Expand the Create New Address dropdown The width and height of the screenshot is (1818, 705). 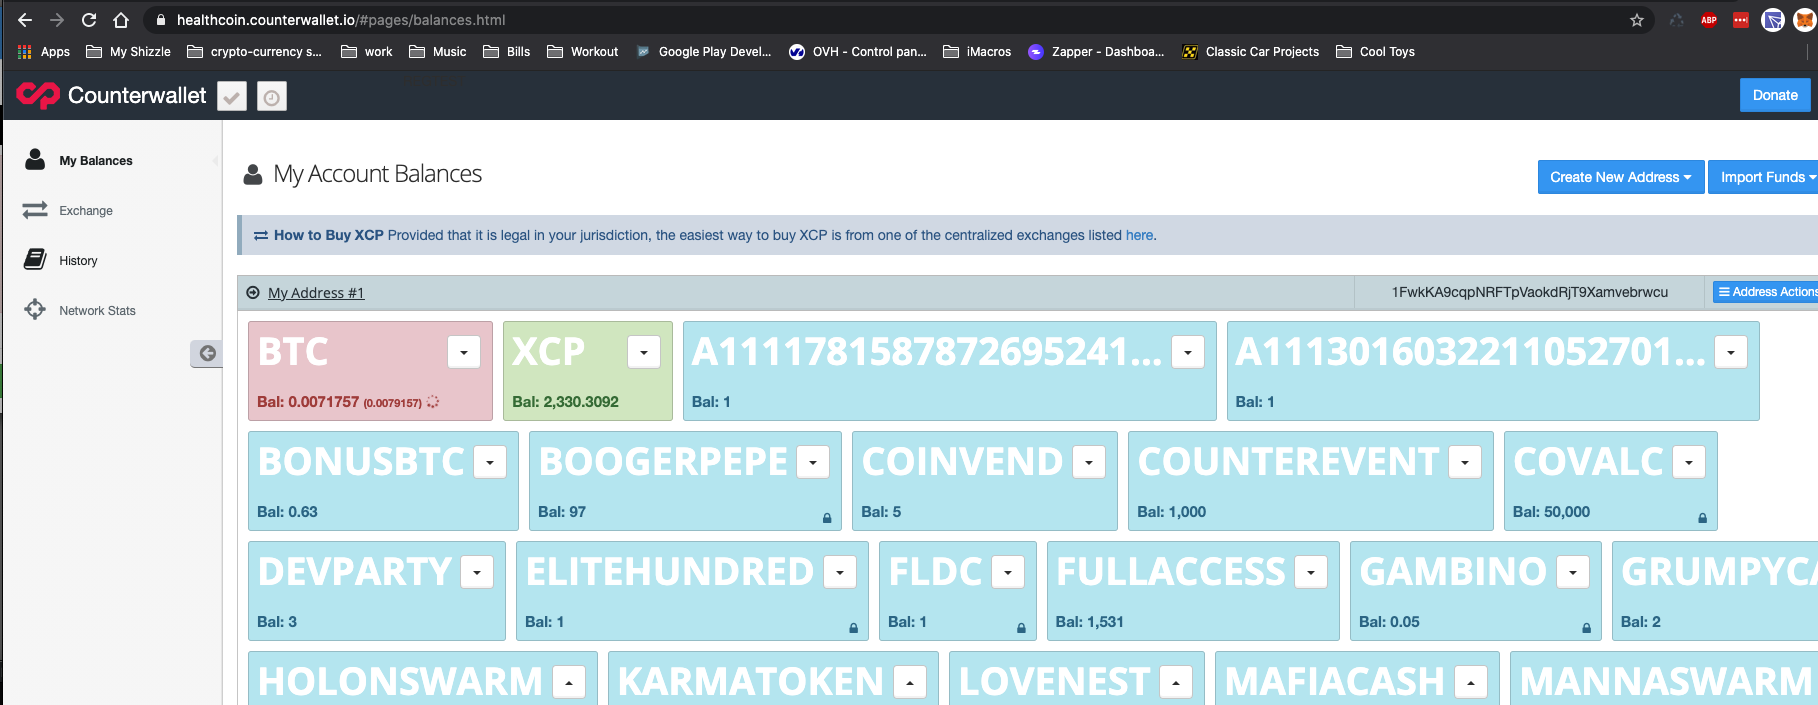click(1621, 177)
